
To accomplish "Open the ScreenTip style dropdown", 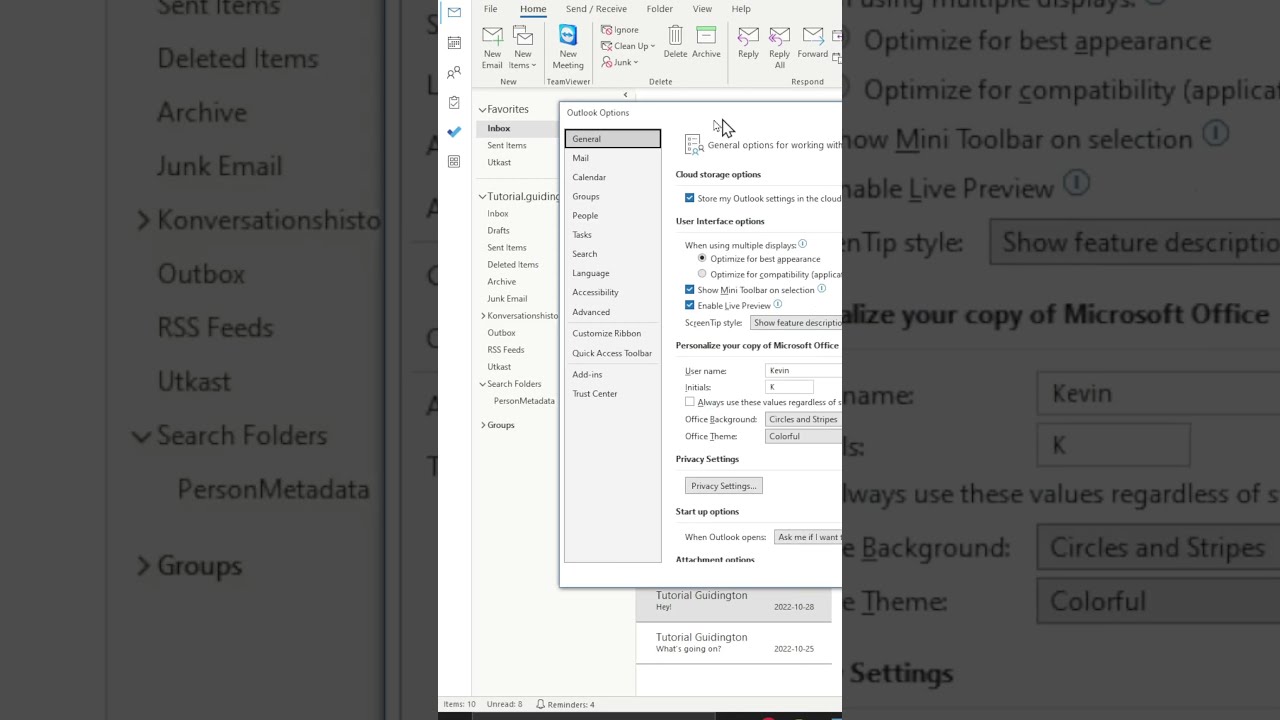I will [796, 323].
